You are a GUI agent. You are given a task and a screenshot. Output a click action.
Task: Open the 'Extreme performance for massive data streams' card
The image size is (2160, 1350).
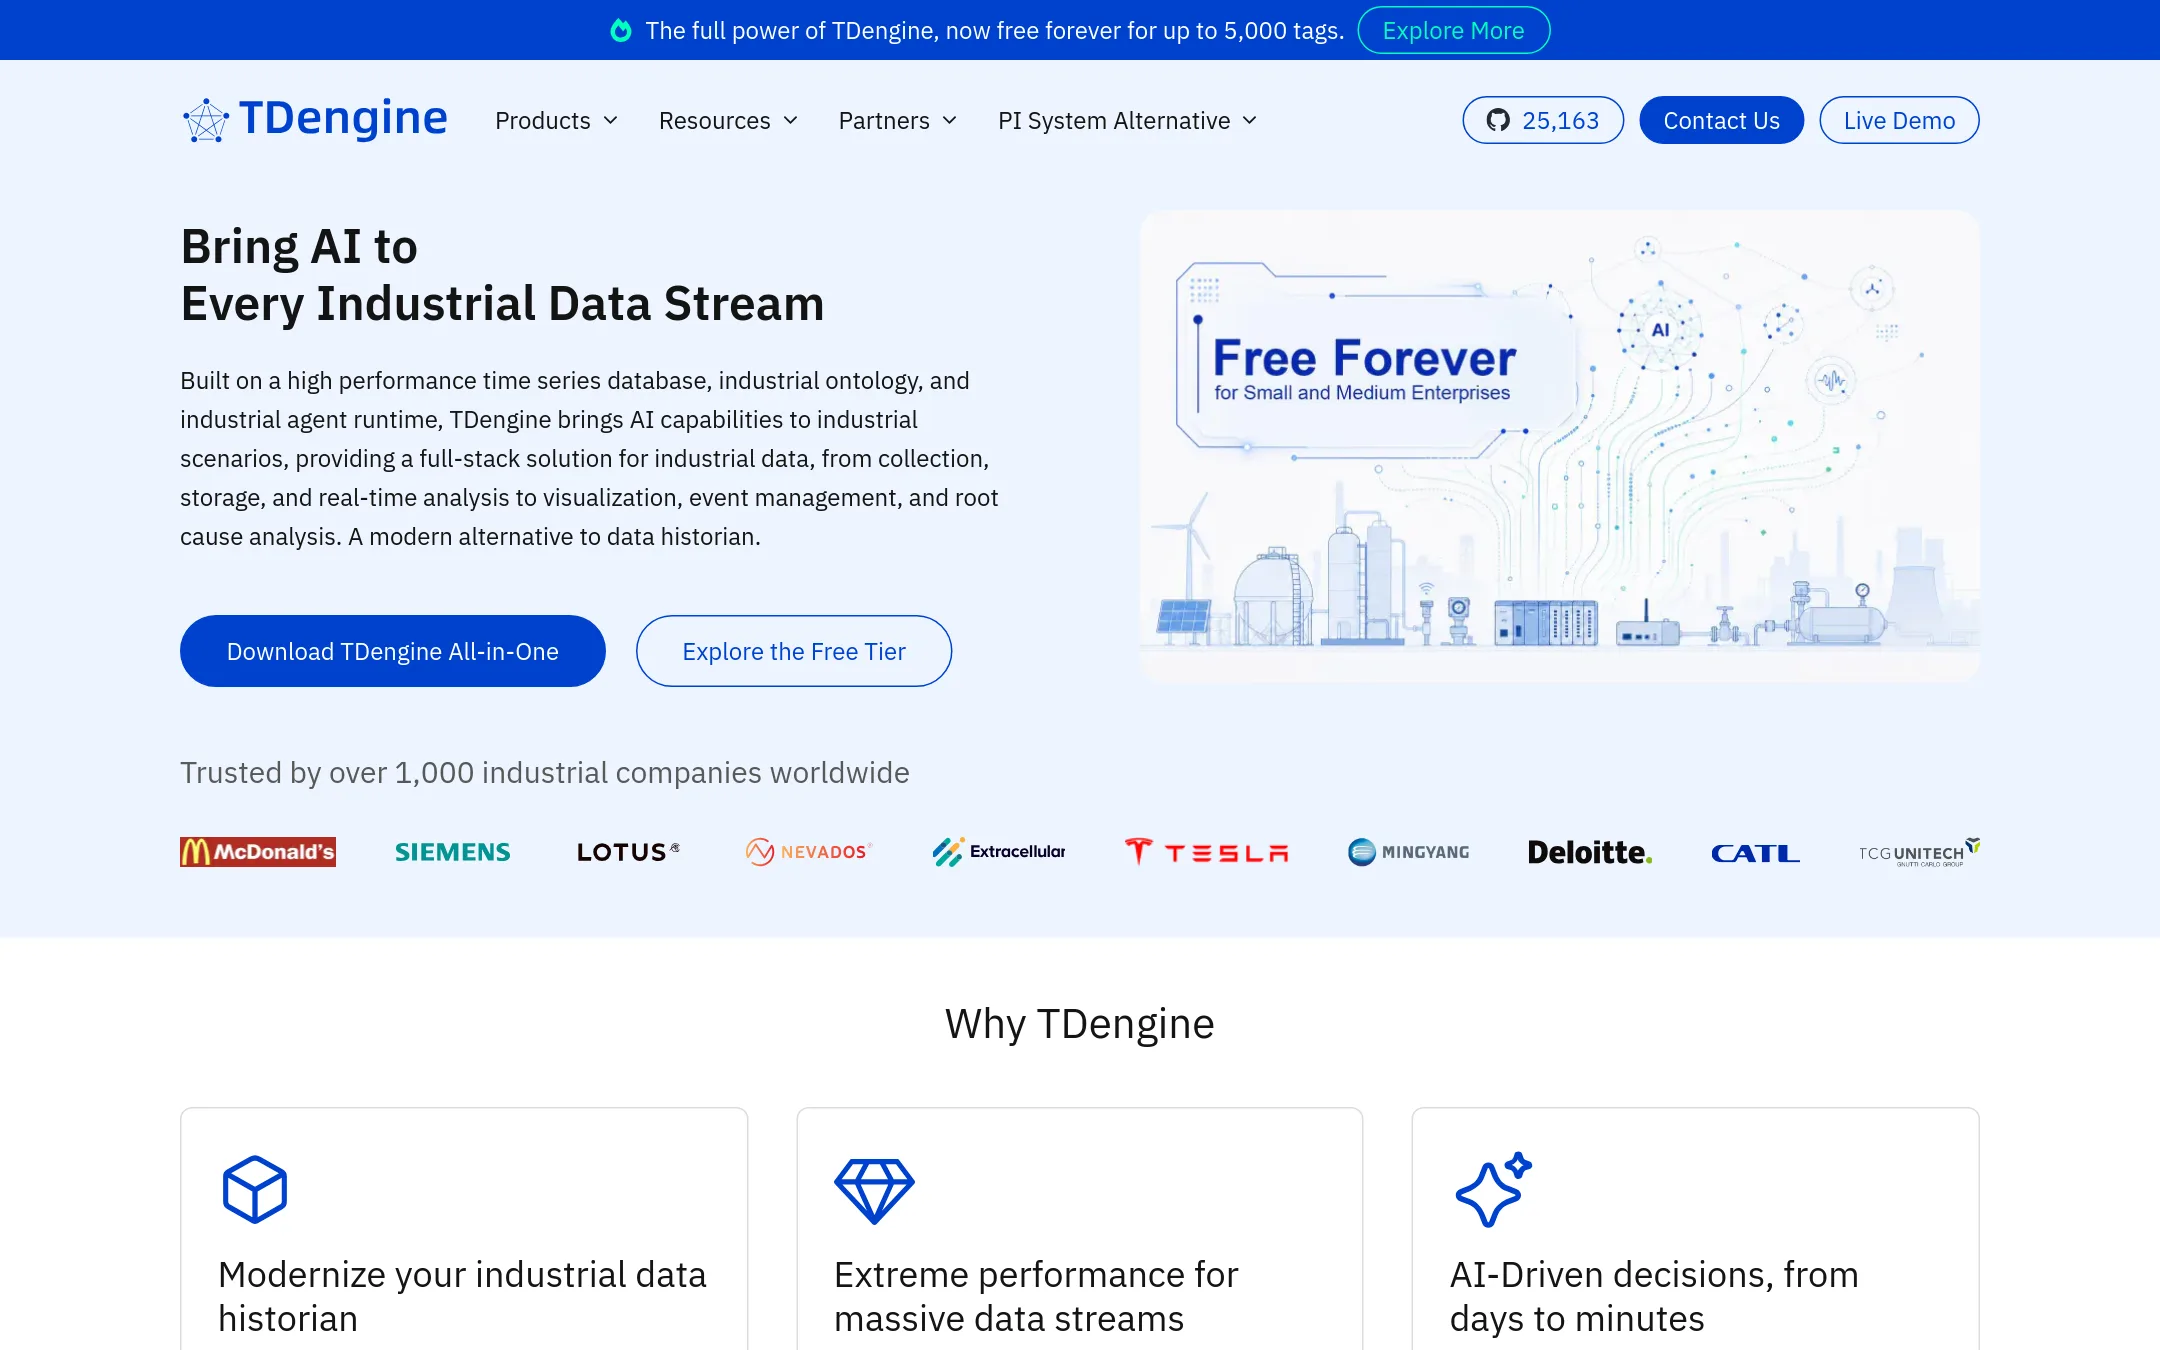1079,1229
